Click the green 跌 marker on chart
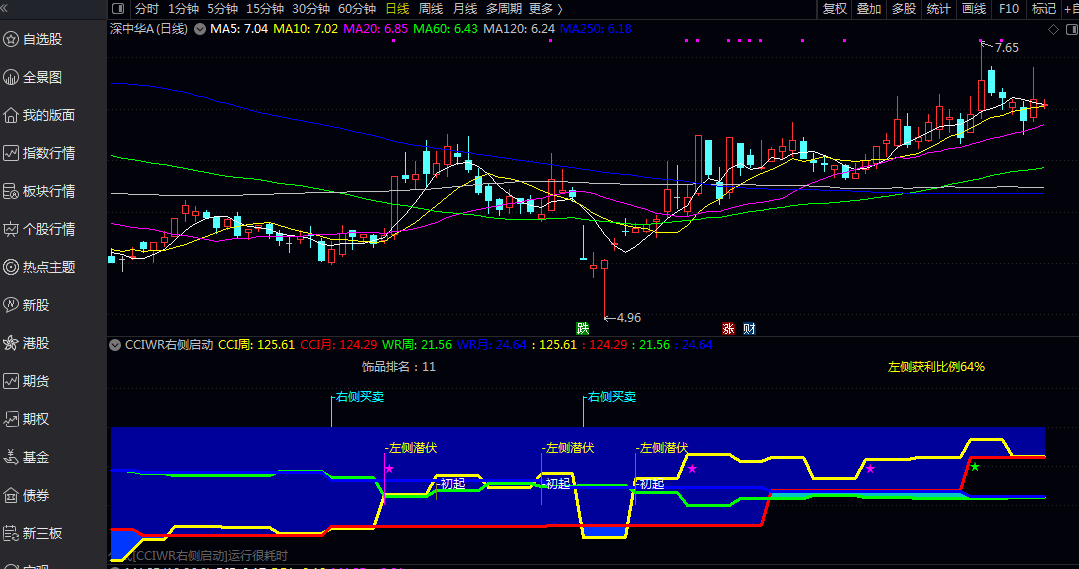 click(x=583, y=328)
